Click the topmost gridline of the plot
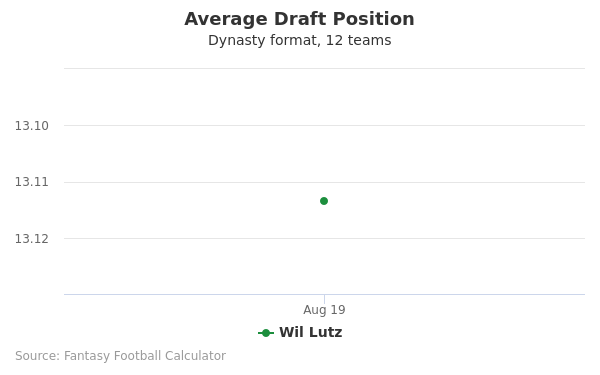This screenshot has height=375, width=600. (324, 68)
